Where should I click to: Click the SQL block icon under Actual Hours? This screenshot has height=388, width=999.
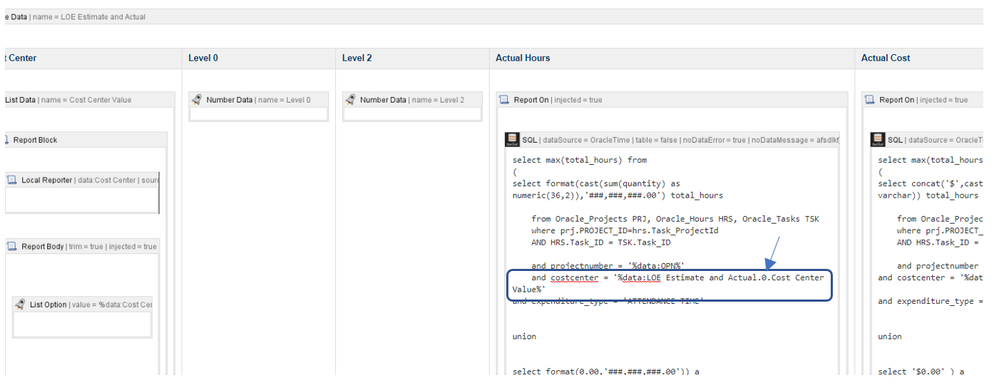[512, 140]
